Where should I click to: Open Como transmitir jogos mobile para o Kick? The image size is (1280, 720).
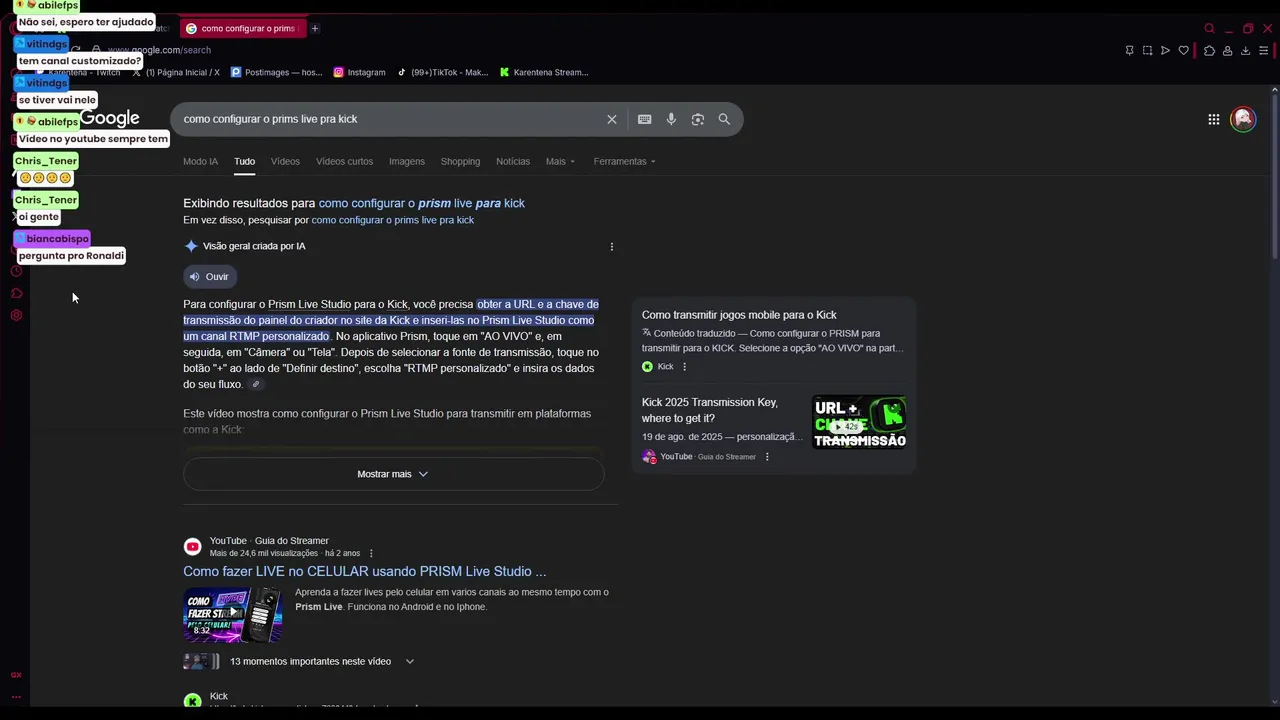coord(739,315)
